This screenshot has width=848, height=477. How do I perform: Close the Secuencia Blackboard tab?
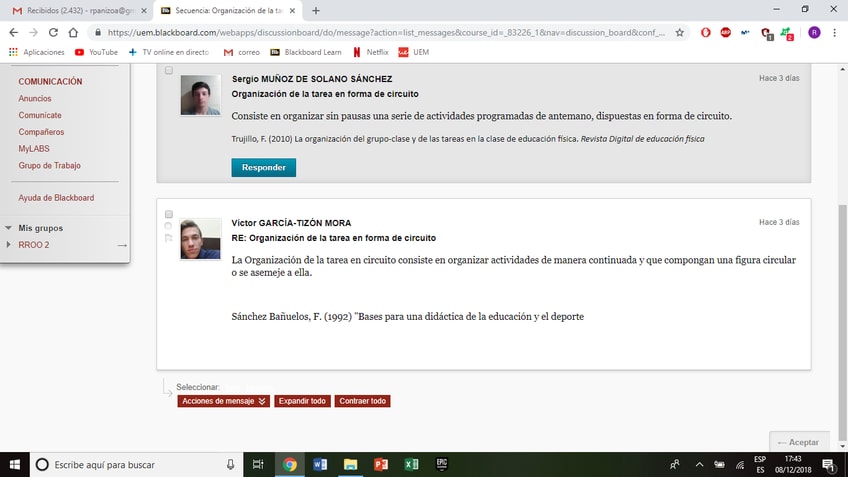[293, 10]
